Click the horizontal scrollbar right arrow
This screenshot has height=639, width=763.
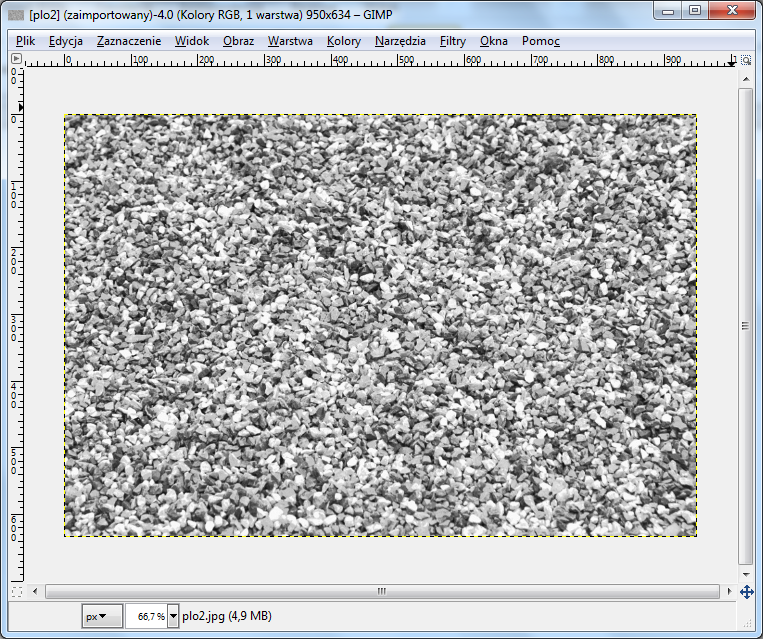click(x=729, y=591)
